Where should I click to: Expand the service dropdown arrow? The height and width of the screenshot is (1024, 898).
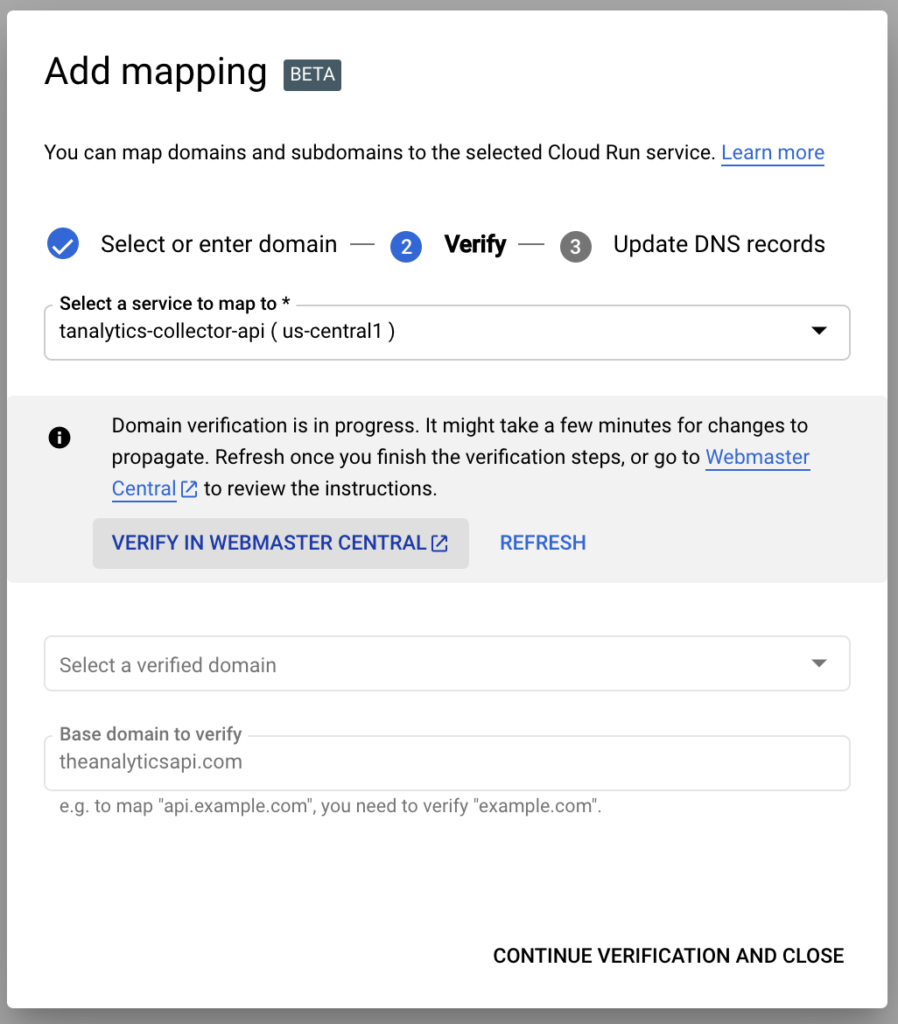click(x=819, y=331)
